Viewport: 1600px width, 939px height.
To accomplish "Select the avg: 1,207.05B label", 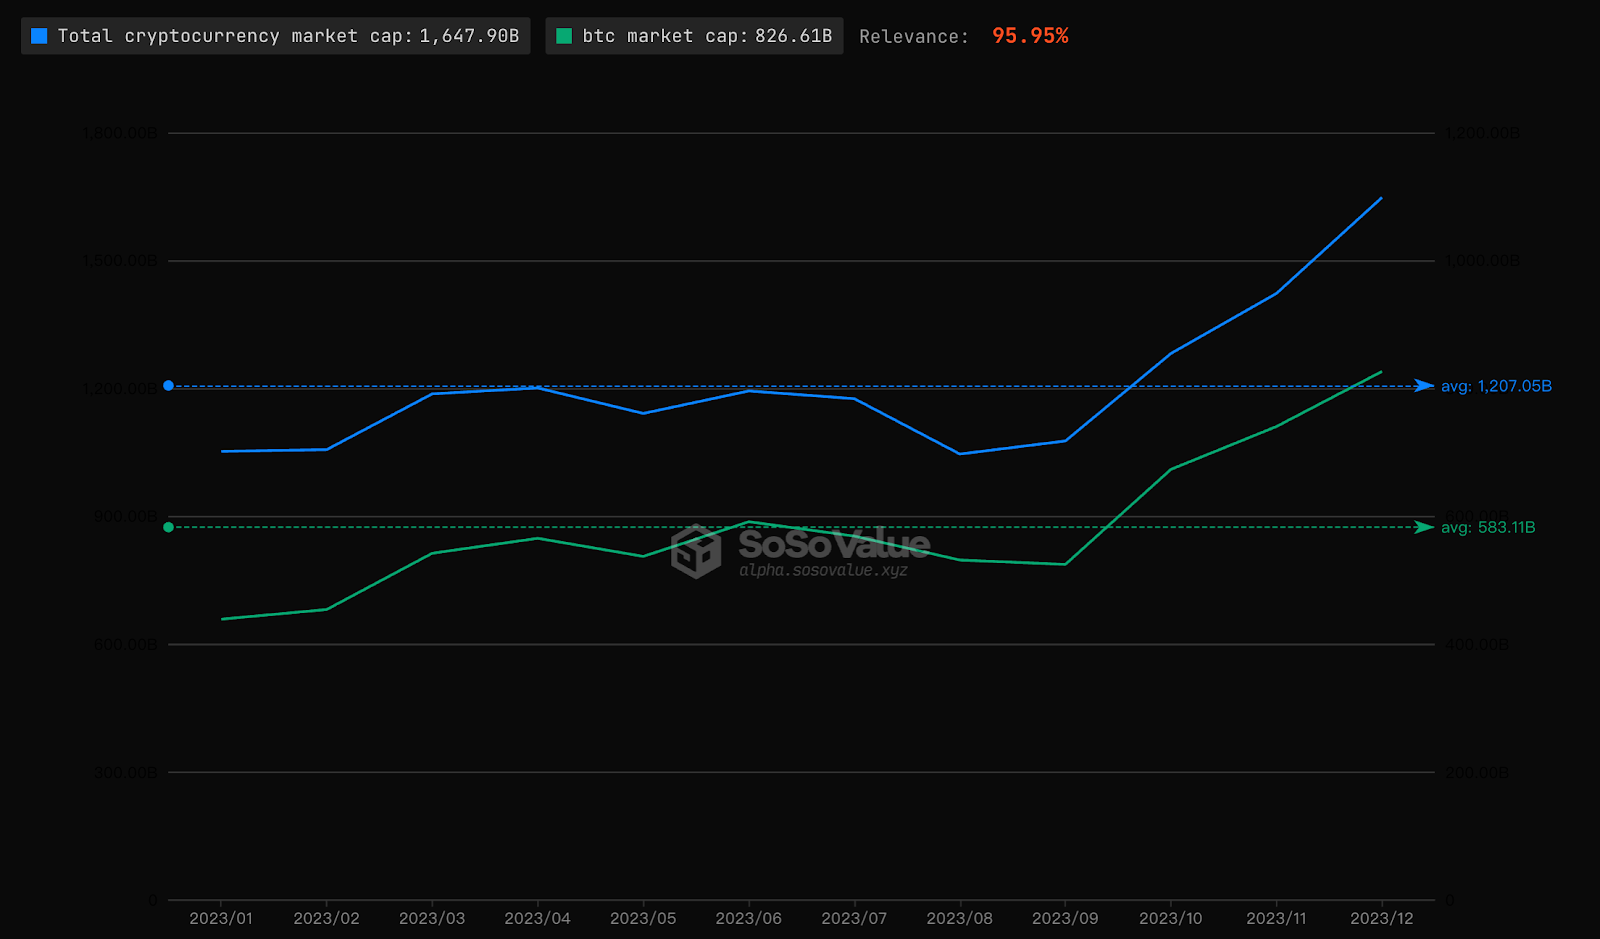I will pos(1496,386).
